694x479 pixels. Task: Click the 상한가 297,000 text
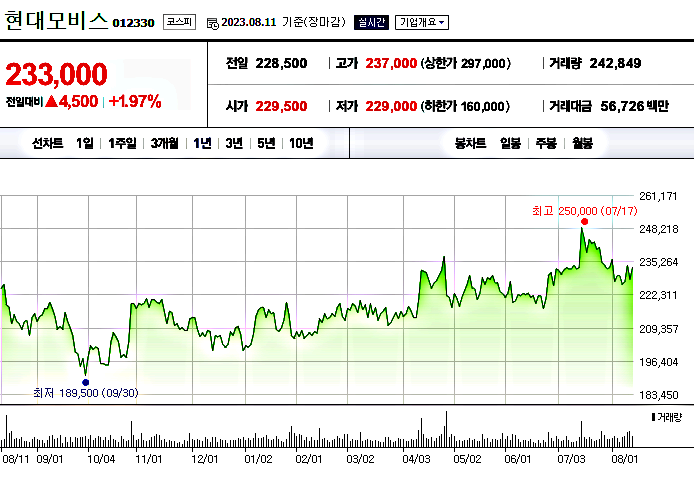466,63
